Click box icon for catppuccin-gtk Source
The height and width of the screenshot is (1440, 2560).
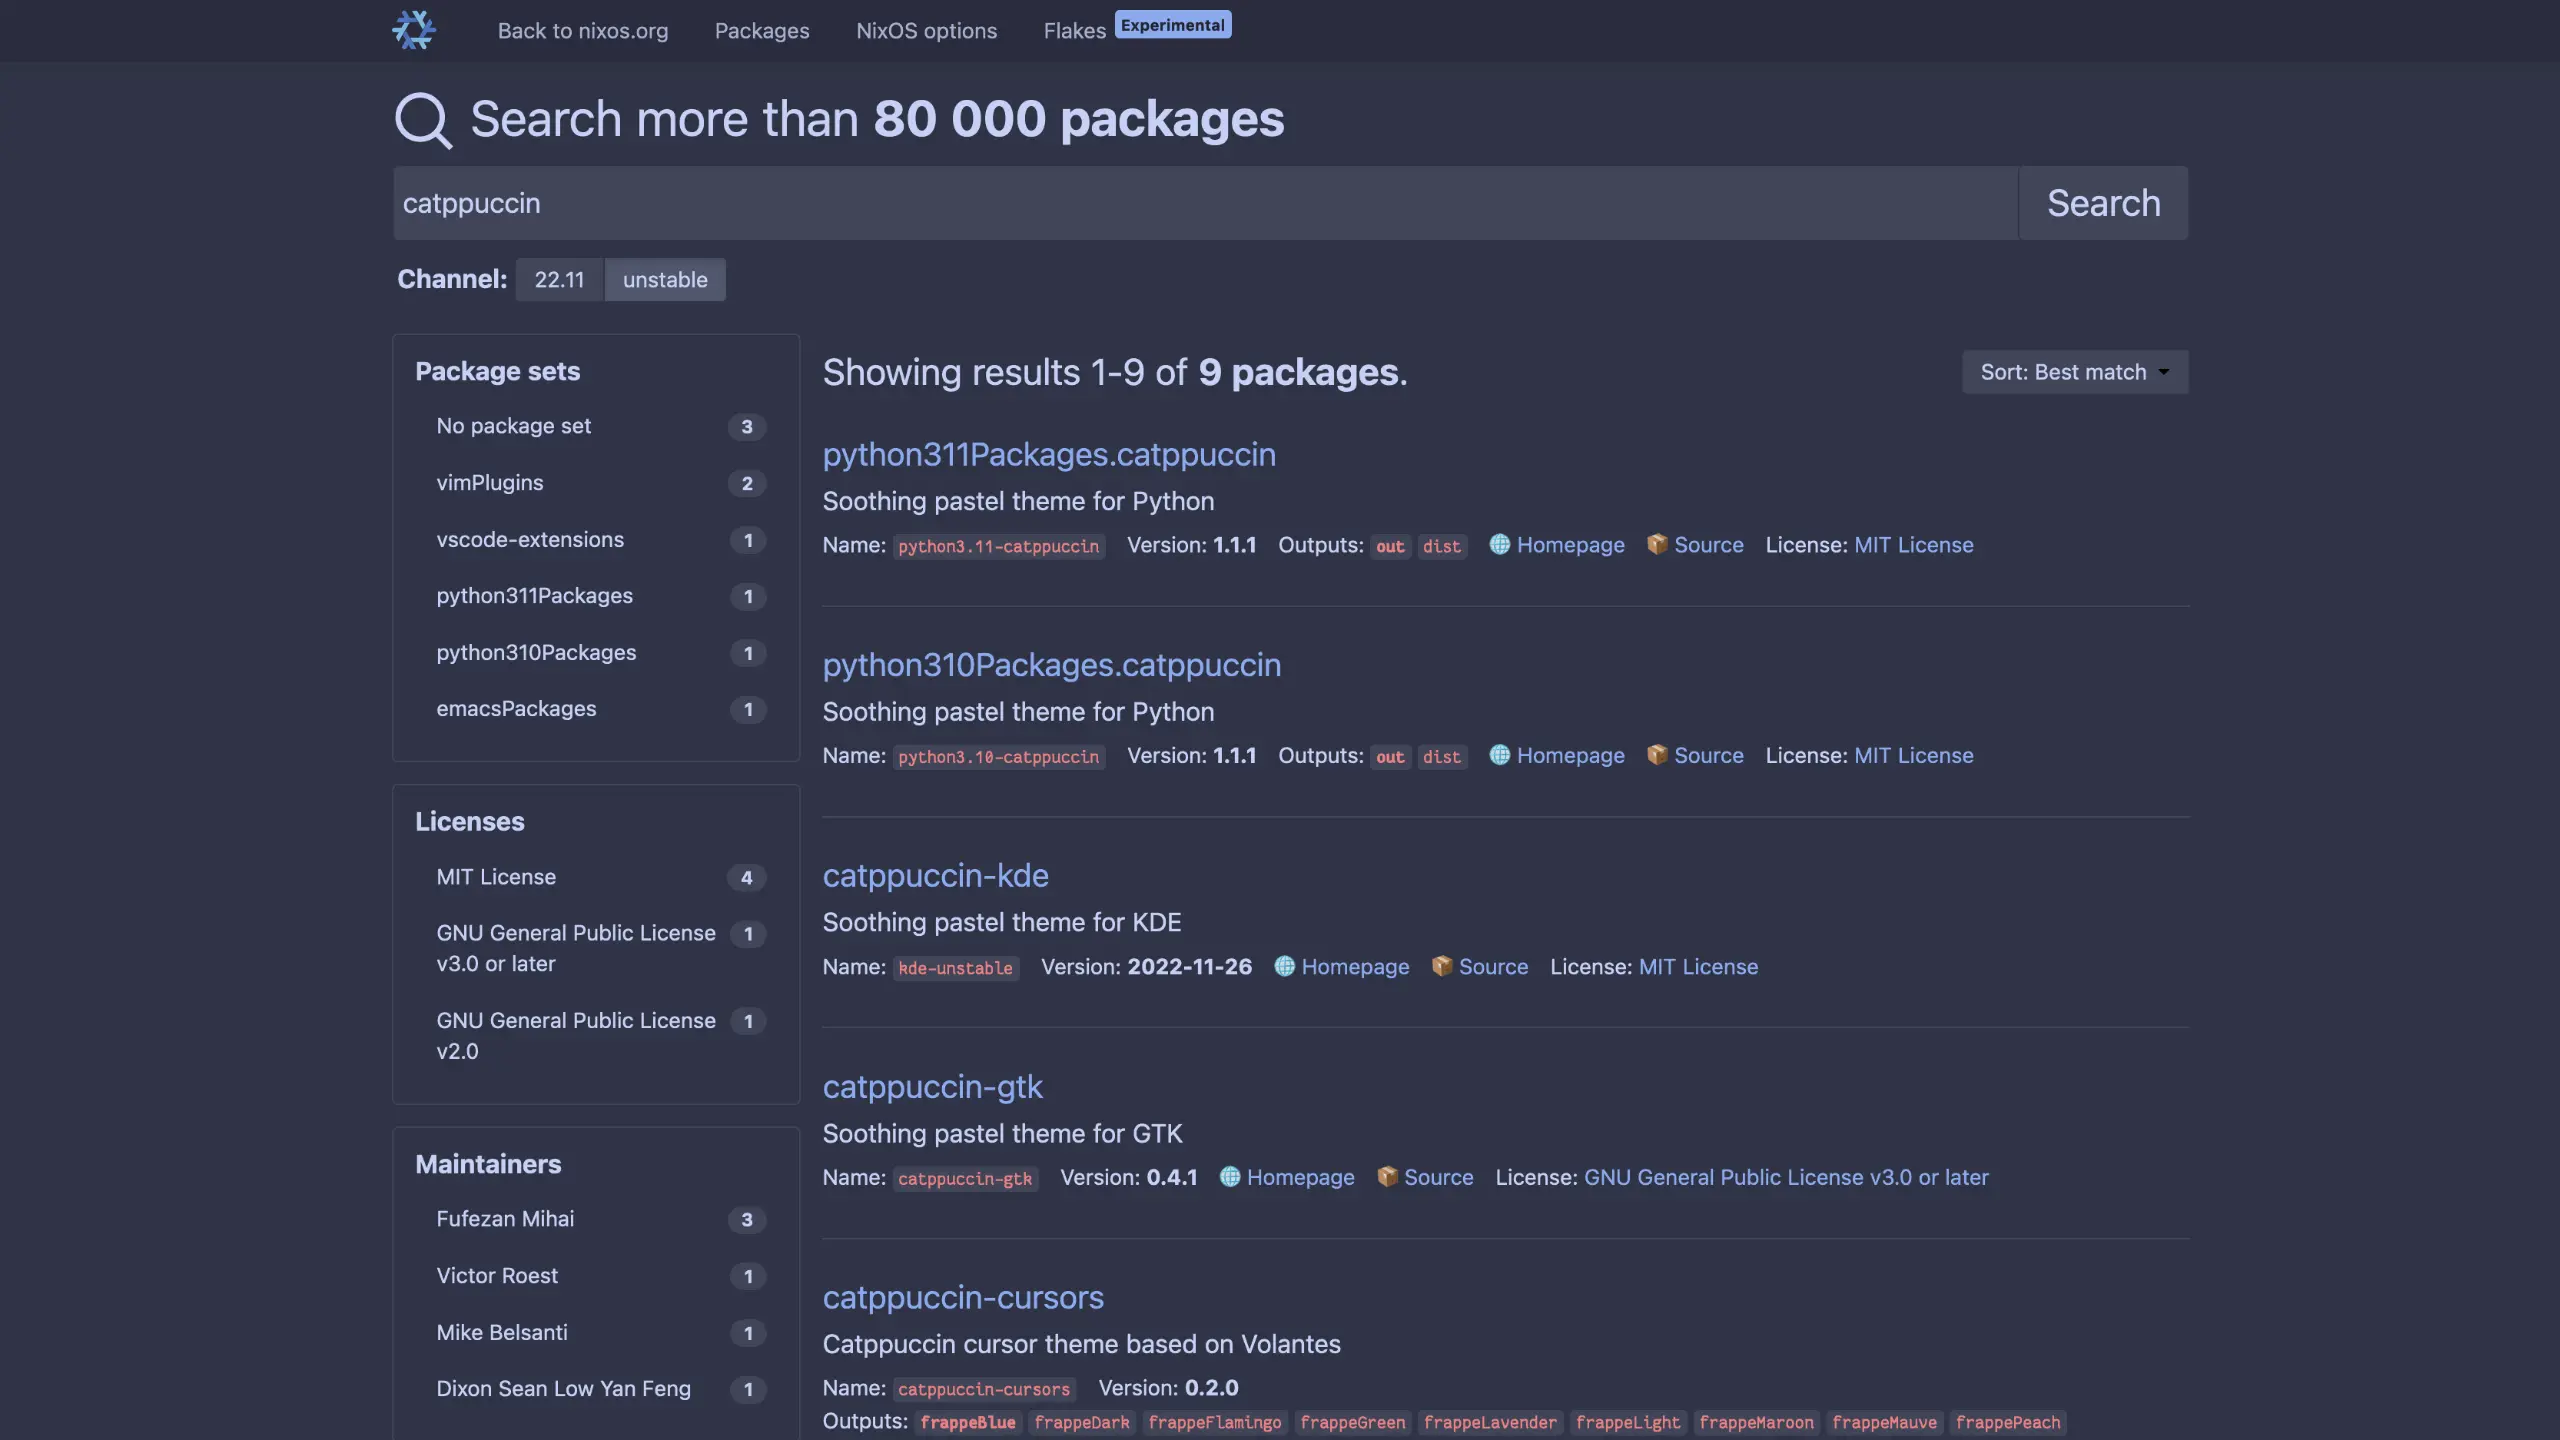(x=1387, y=1177)
